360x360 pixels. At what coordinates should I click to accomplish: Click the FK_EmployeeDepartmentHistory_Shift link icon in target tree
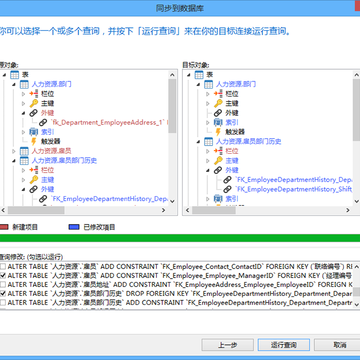pyautogui.click(x=227, y=189)
